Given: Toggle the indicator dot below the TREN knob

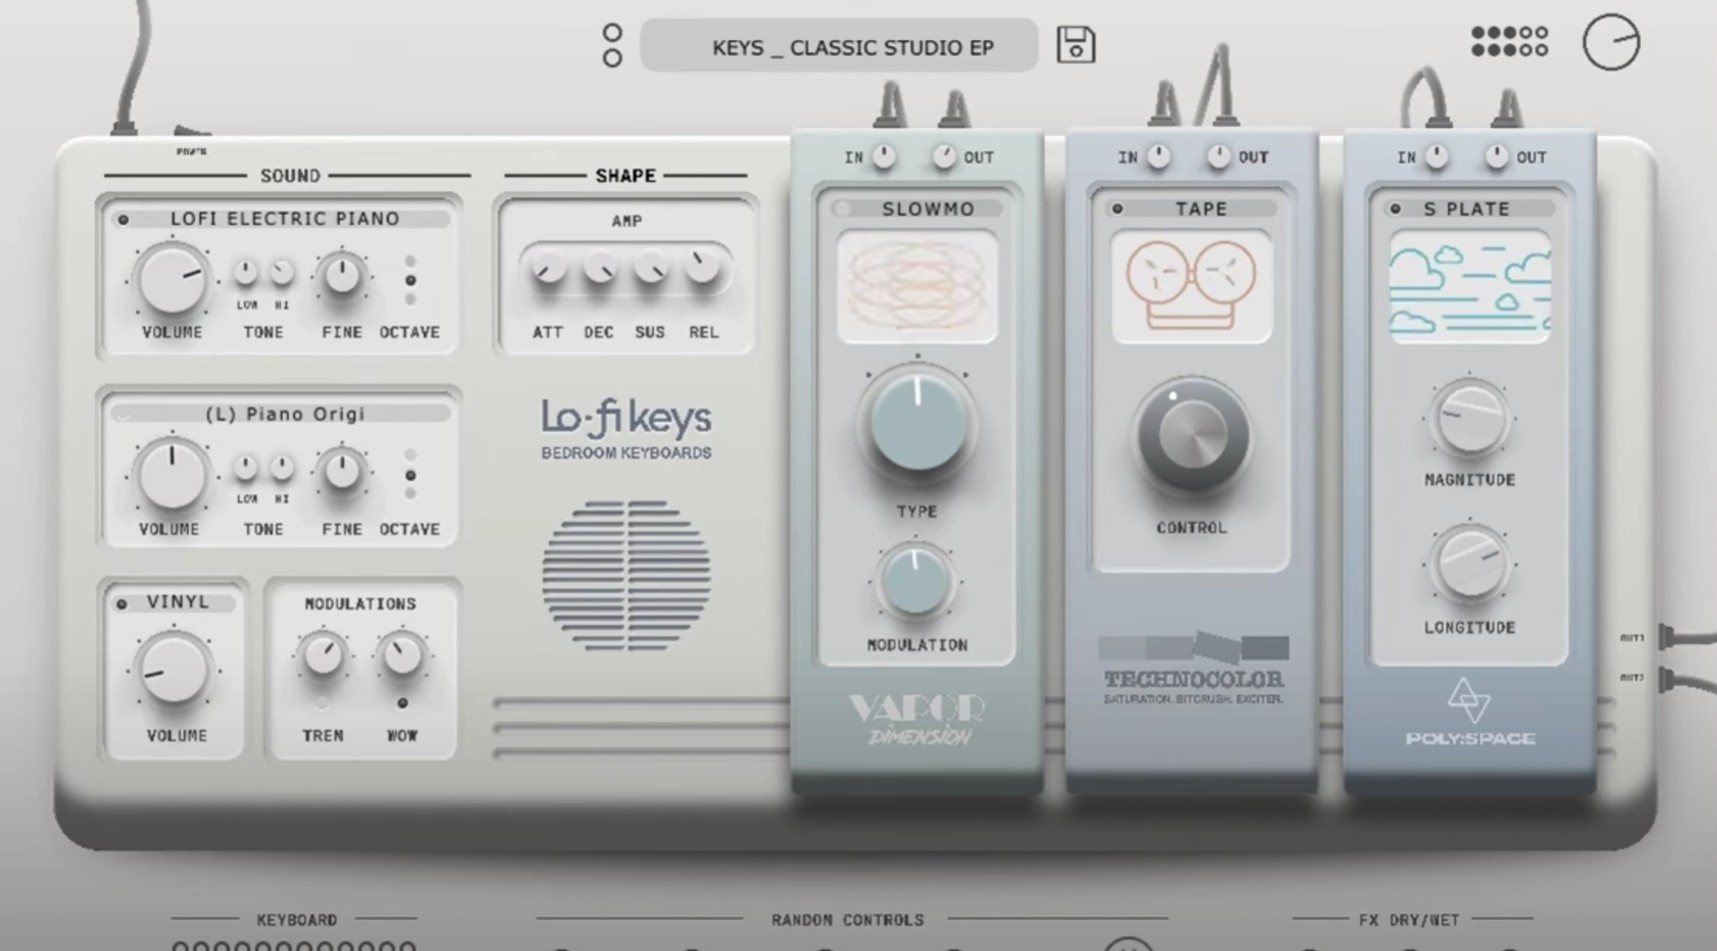Looking at the screenshot, I should tap(322, 703).
